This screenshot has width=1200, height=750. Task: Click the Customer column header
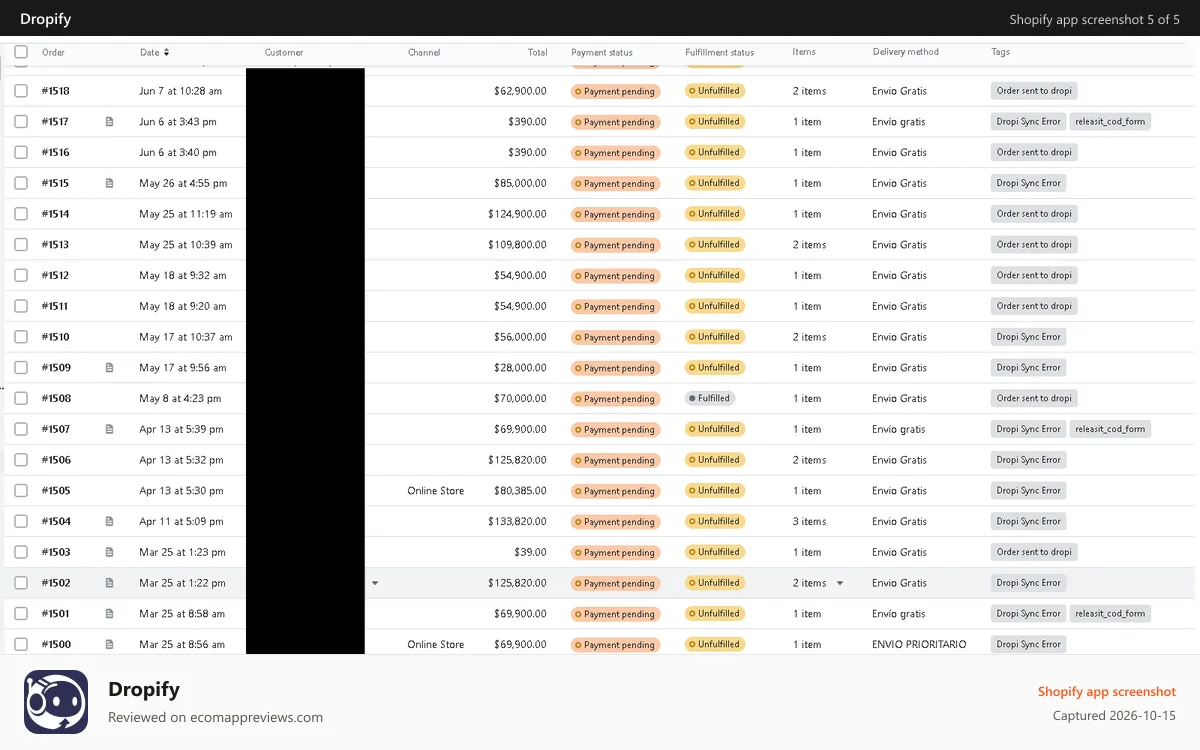pos(284,52)
